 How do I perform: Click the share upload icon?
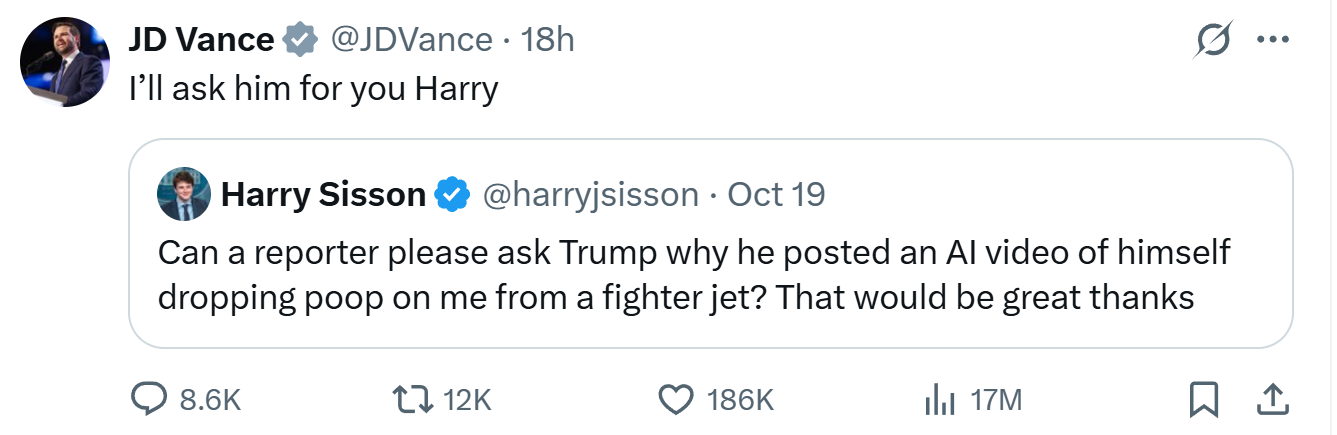pos(1270,400)
